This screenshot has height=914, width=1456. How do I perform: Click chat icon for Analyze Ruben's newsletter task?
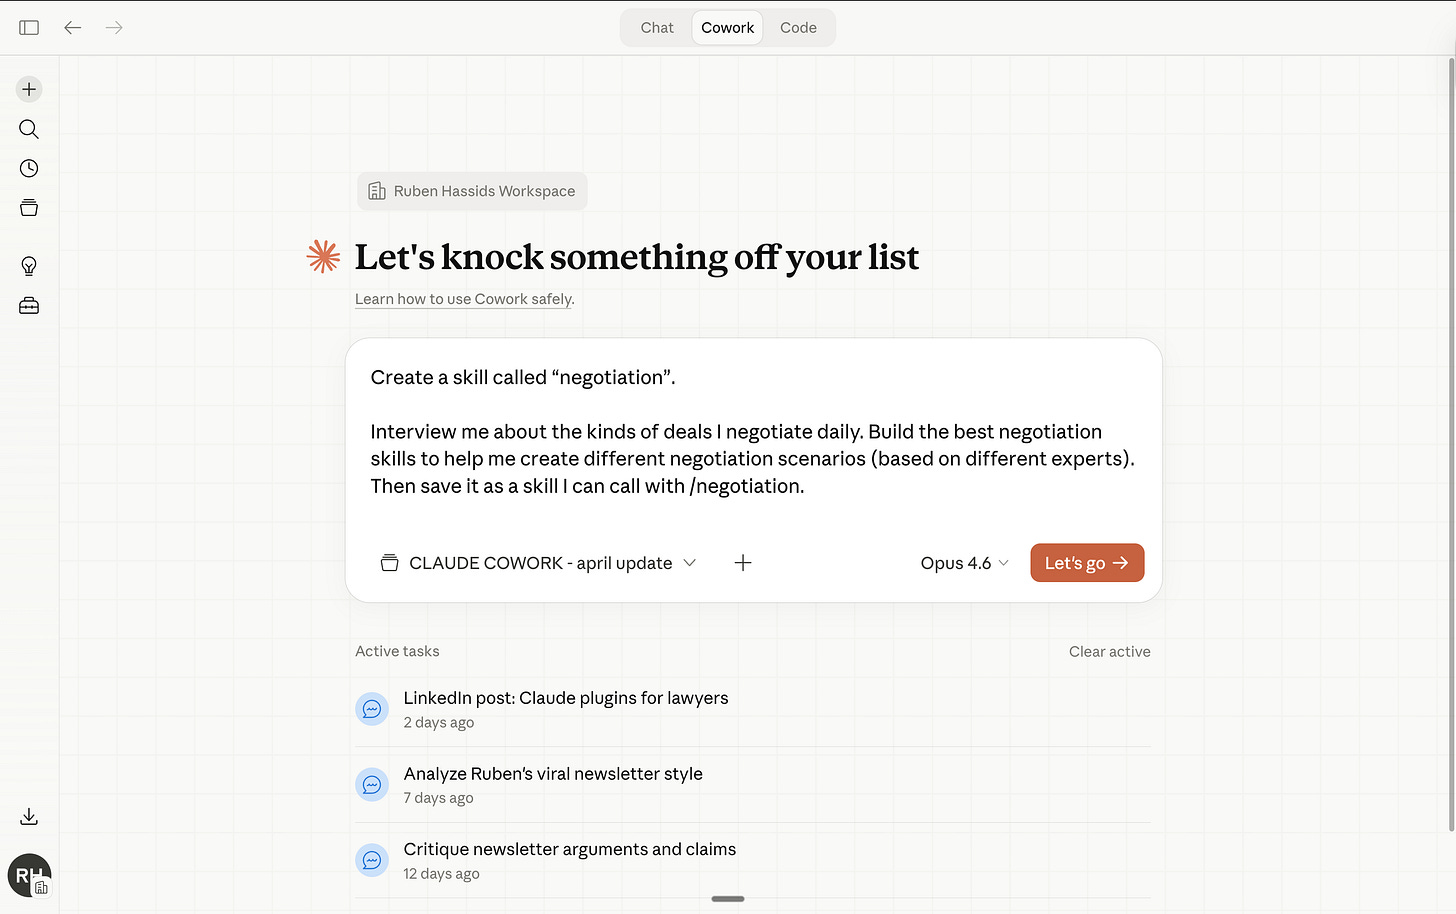point(372,785)
